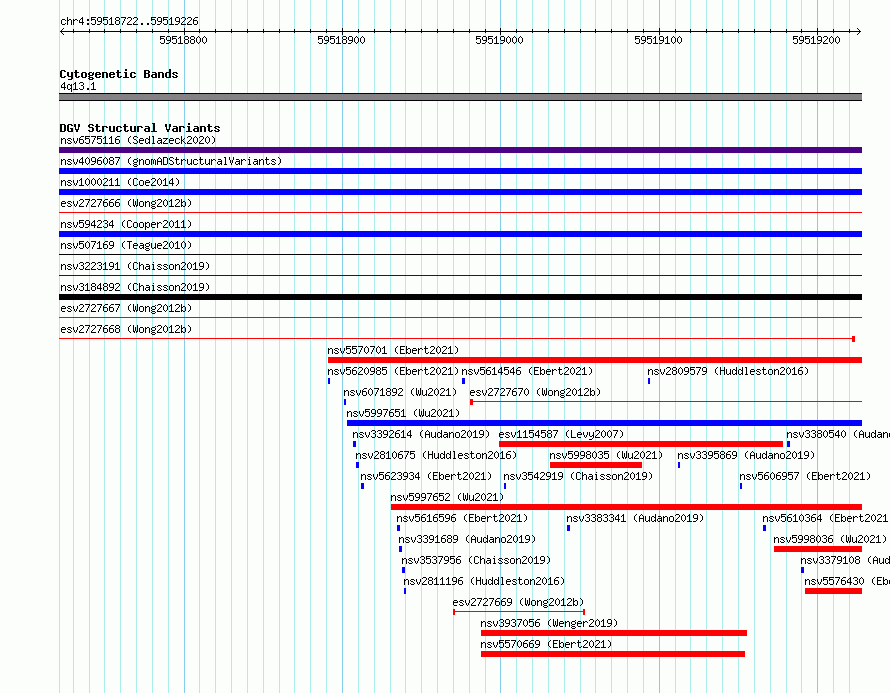Click the red nsv5998036 variant bar
Image resolution: width=890 pixels, height=693 pixels.
point(818,549)
